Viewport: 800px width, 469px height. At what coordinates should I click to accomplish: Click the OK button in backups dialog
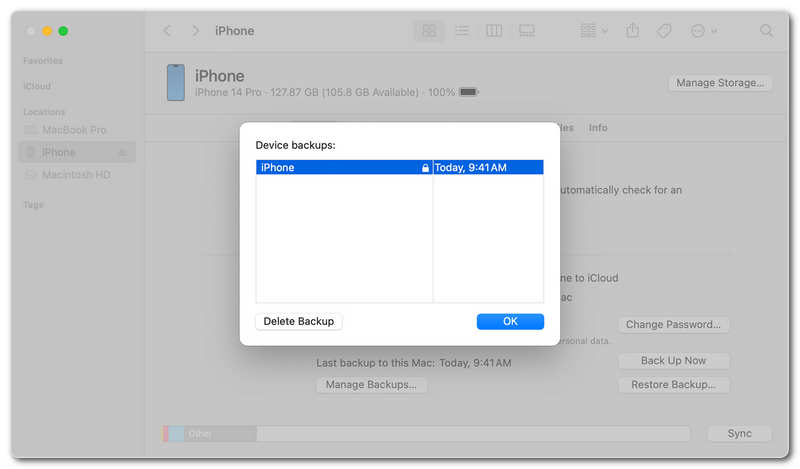[x=510, y=322]
